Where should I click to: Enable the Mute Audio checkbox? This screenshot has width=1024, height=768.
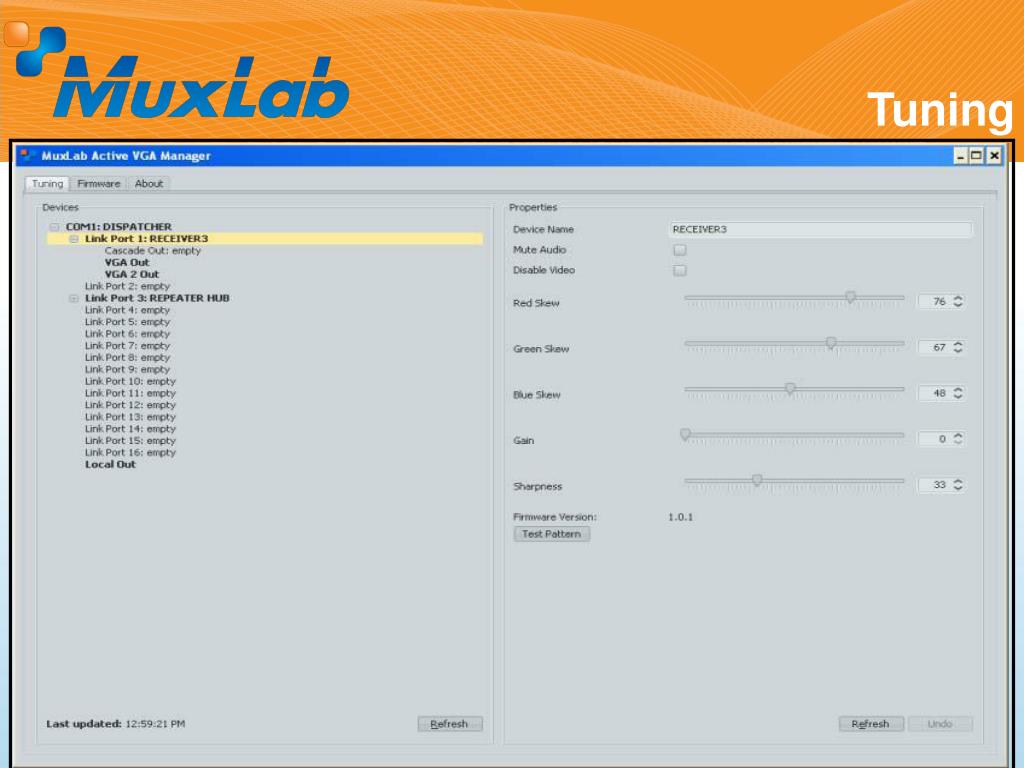pyautogui.click(x=680, y=250)
